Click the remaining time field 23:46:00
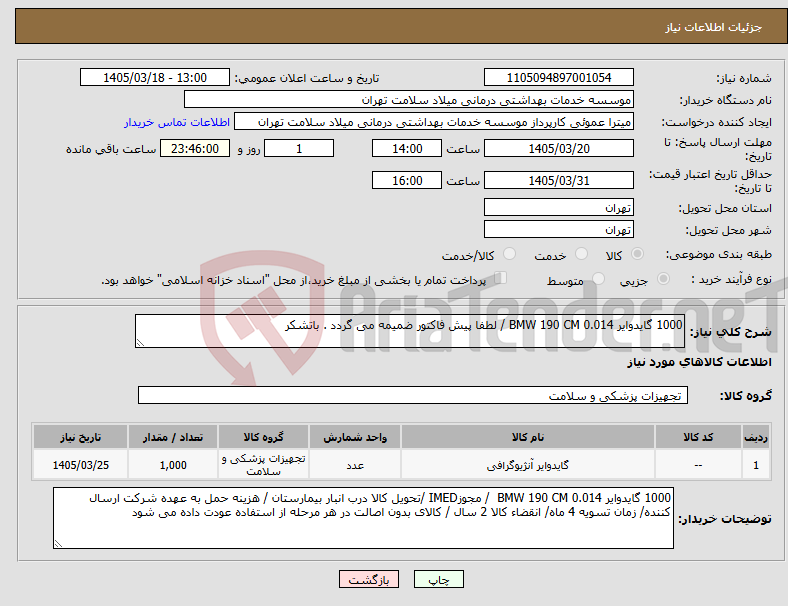This screenshot has height=606, width=788. pos(195,148)
